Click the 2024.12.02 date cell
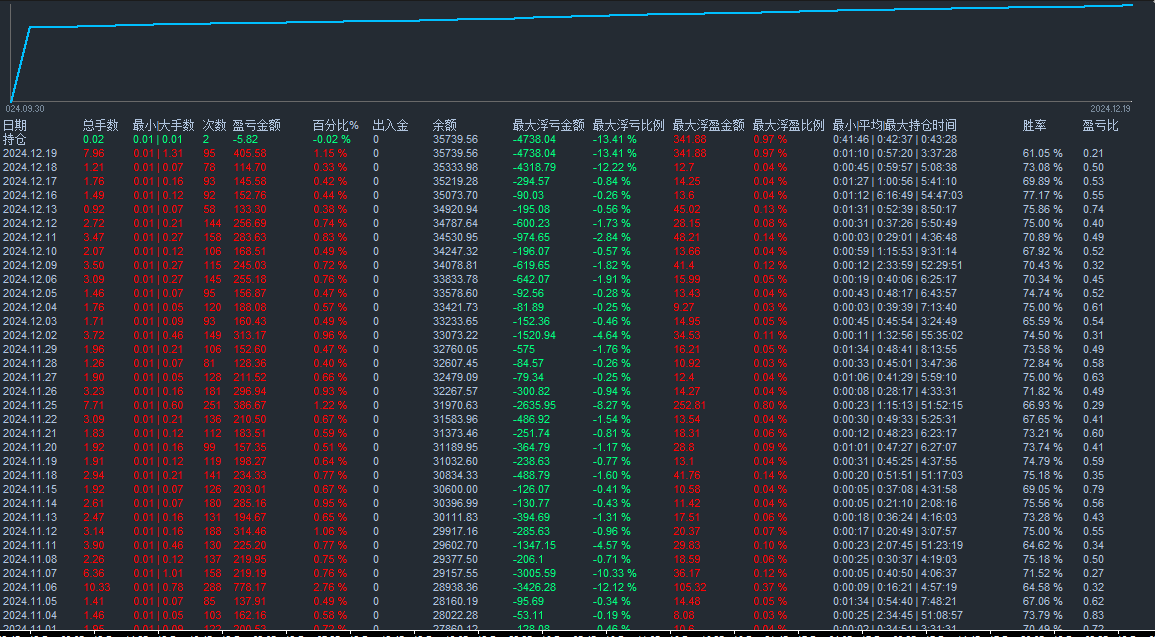 click(x=29, y=335)
